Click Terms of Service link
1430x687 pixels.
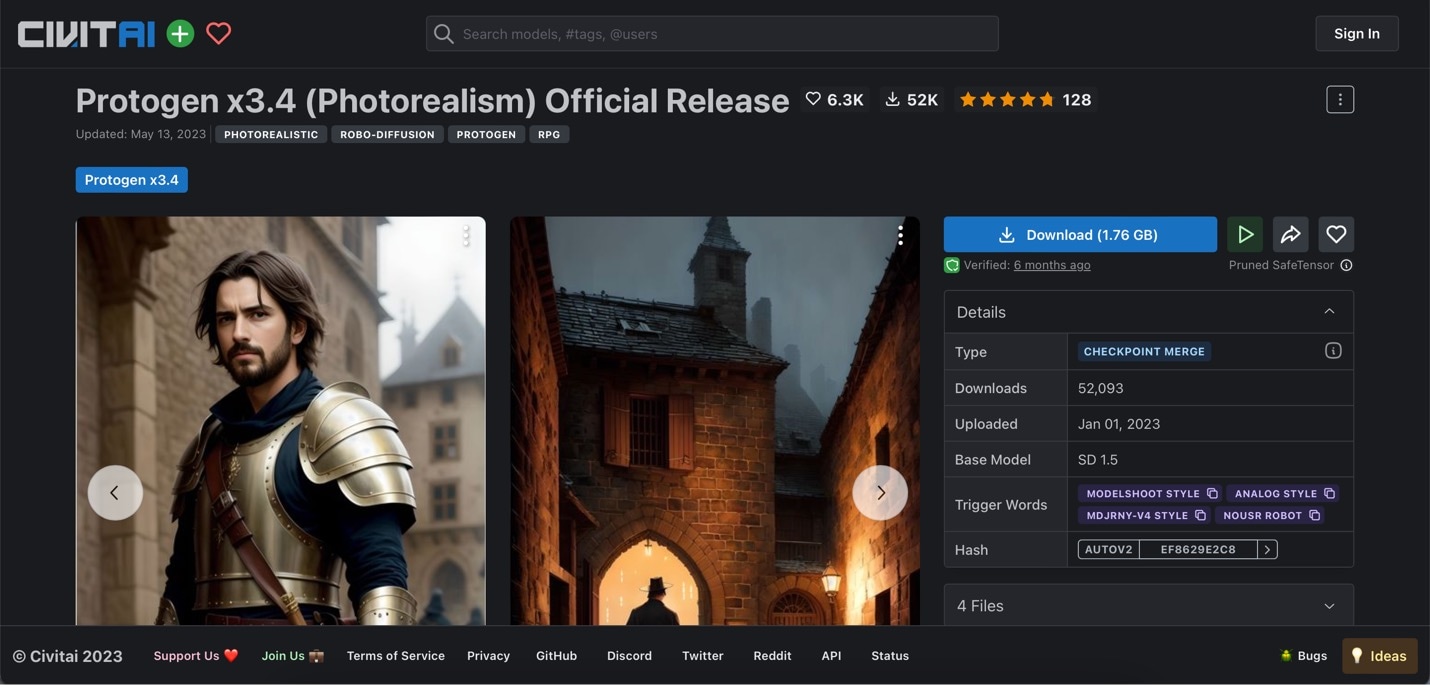pyautogui.click(x=396, y=656)
